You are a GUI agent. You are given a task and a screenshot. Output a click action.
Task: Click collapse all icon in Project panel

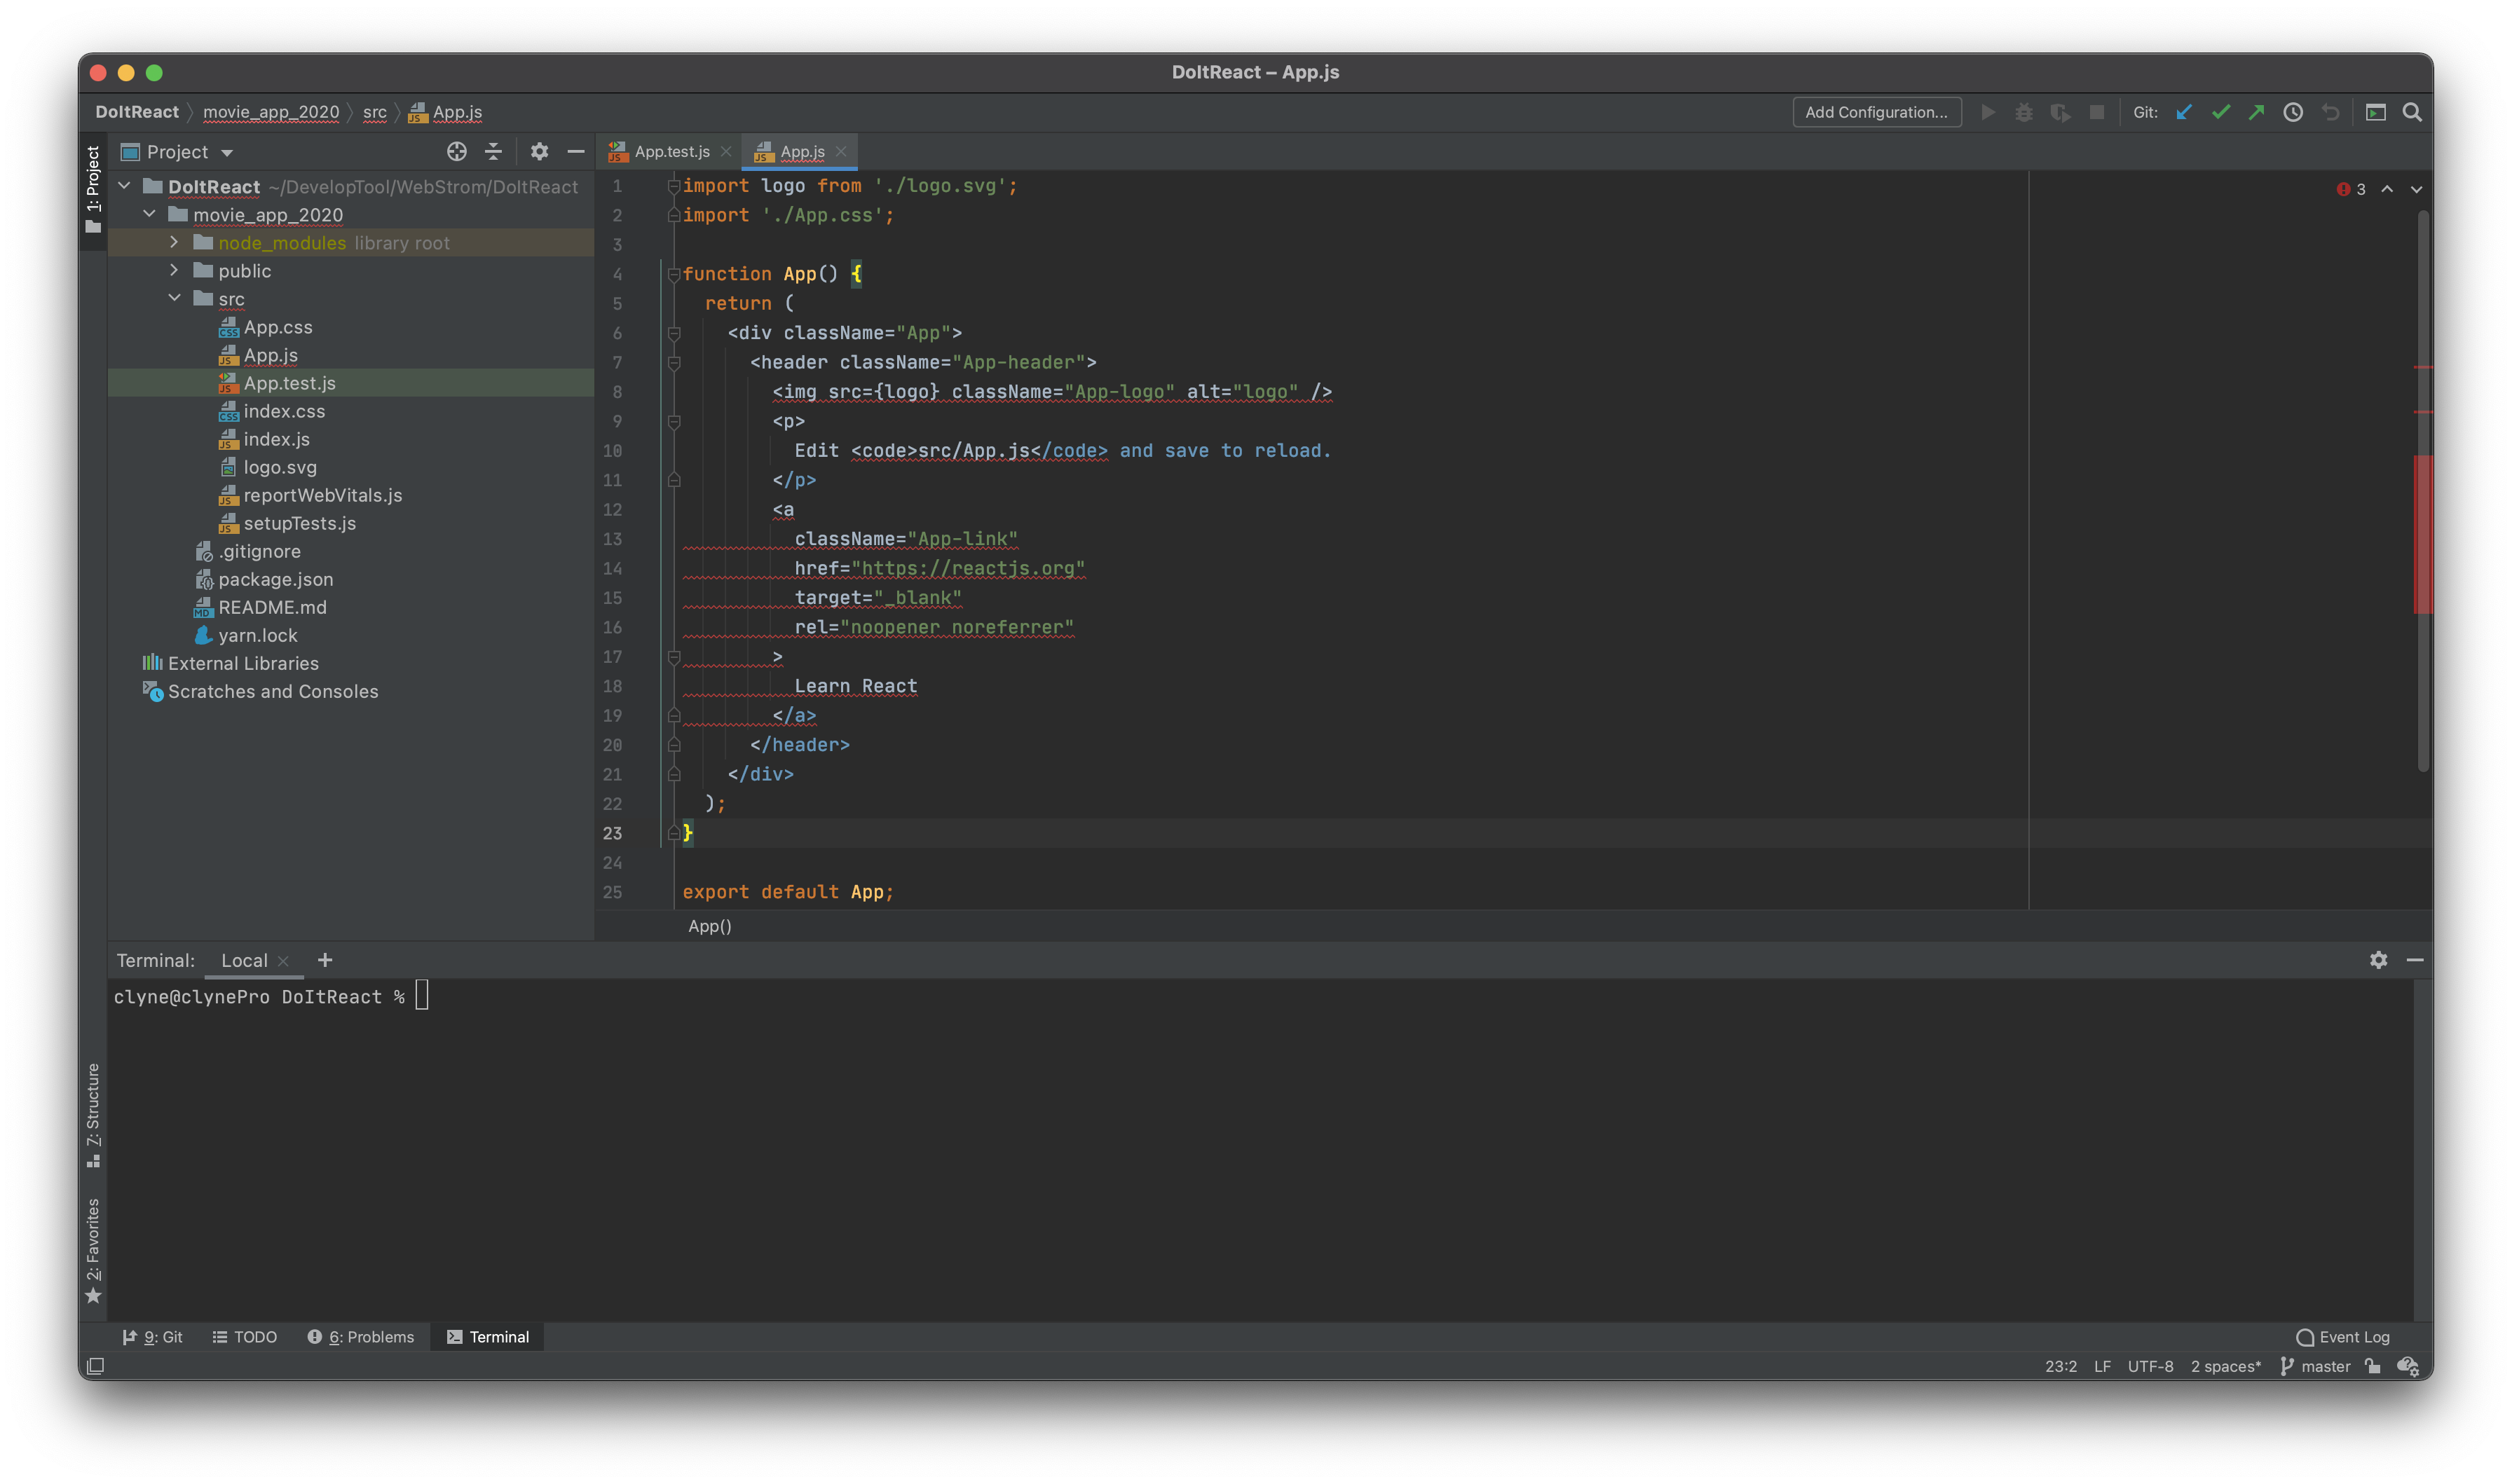493,151
